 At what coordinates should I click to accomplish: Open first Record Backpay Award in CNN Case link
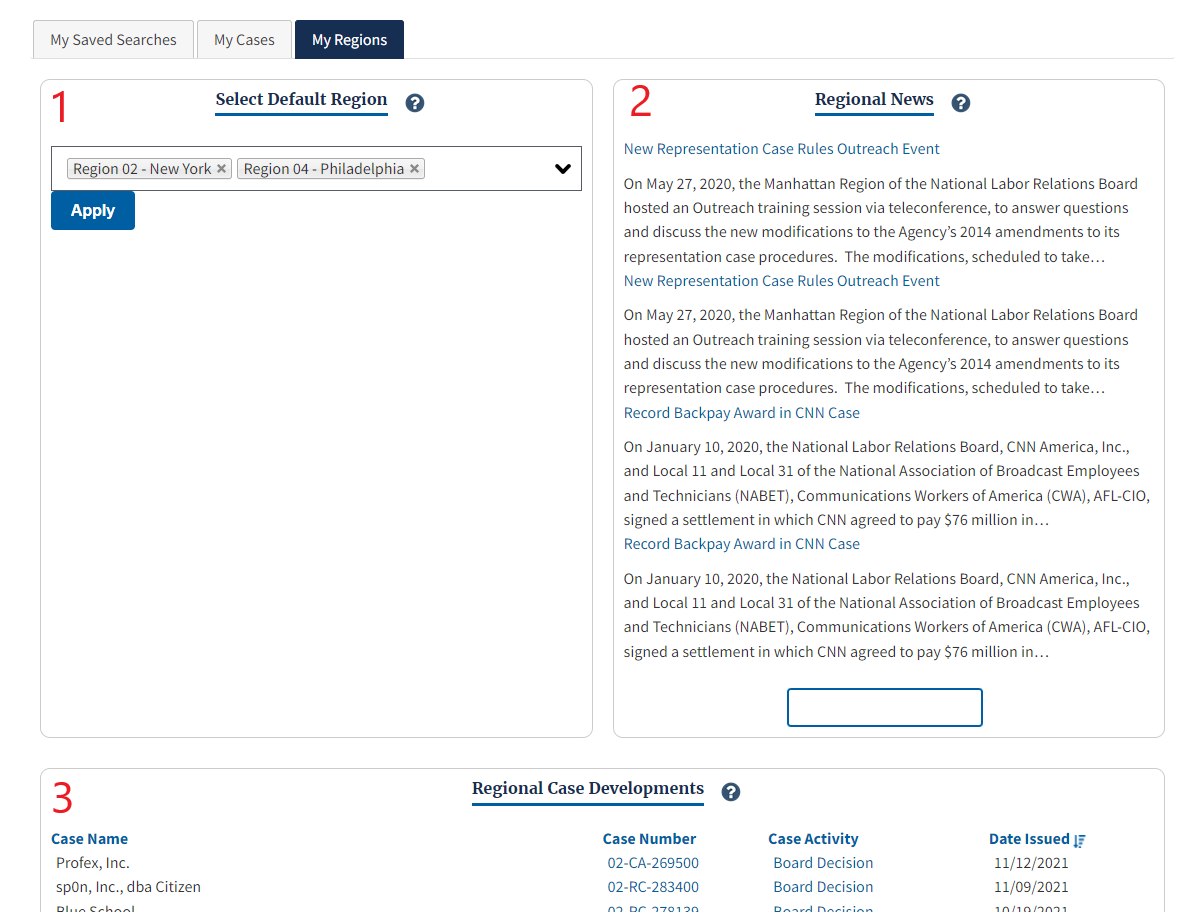[742, 413]
